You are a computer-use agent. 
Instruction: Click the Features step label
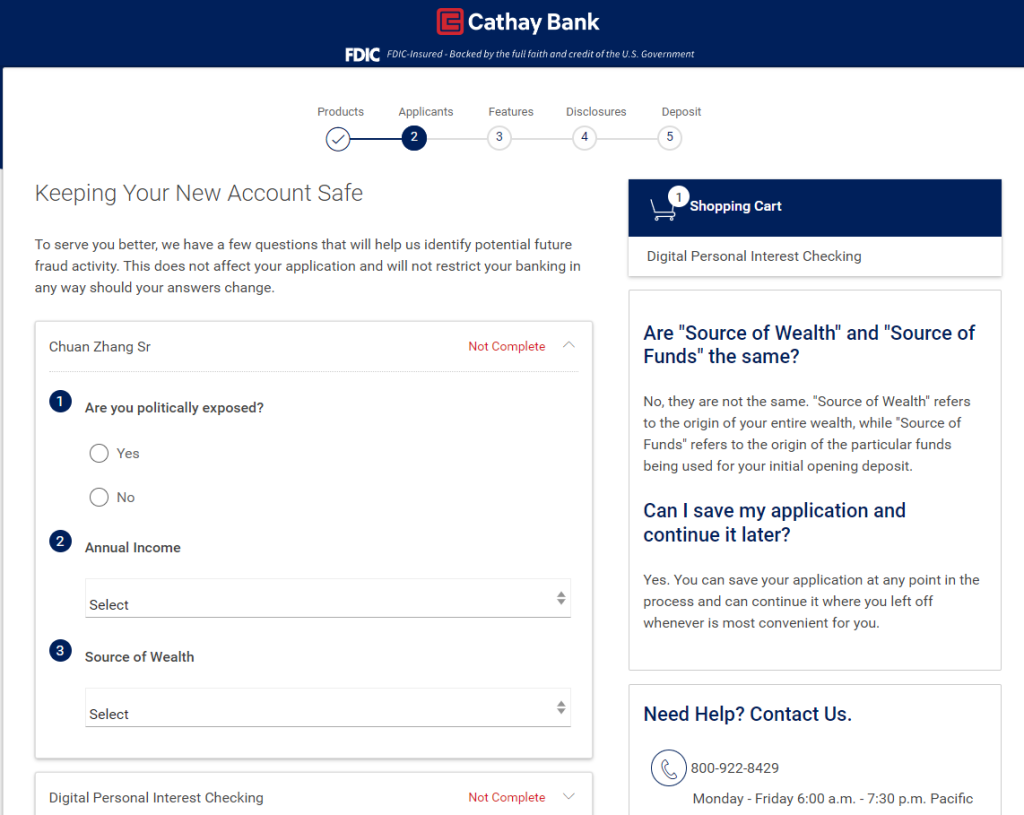(510, 112)
